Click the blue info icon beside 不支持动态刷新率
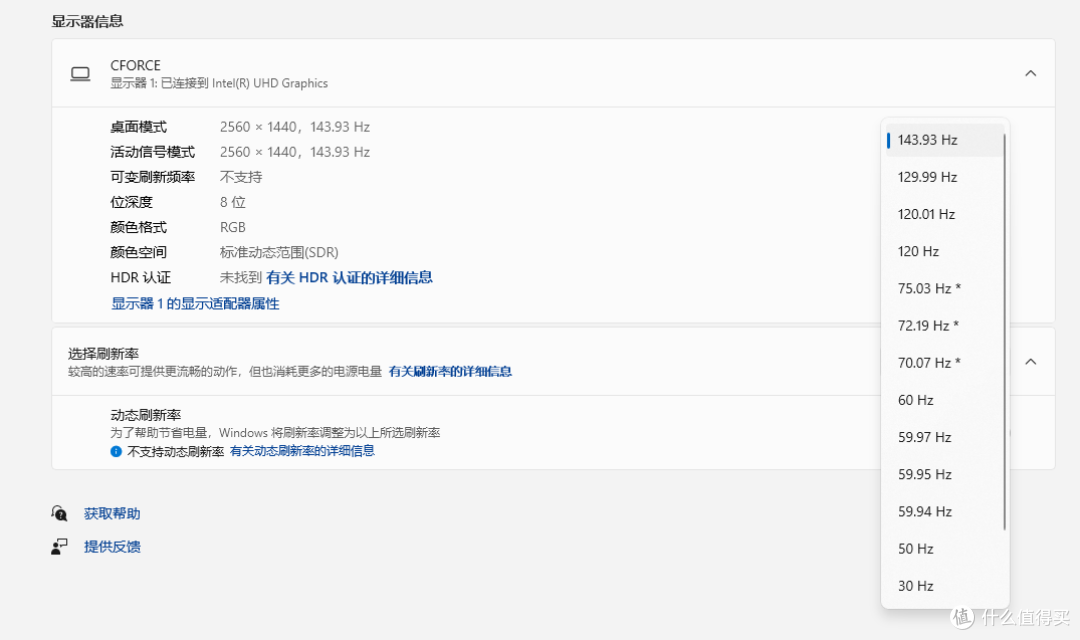 116,451
